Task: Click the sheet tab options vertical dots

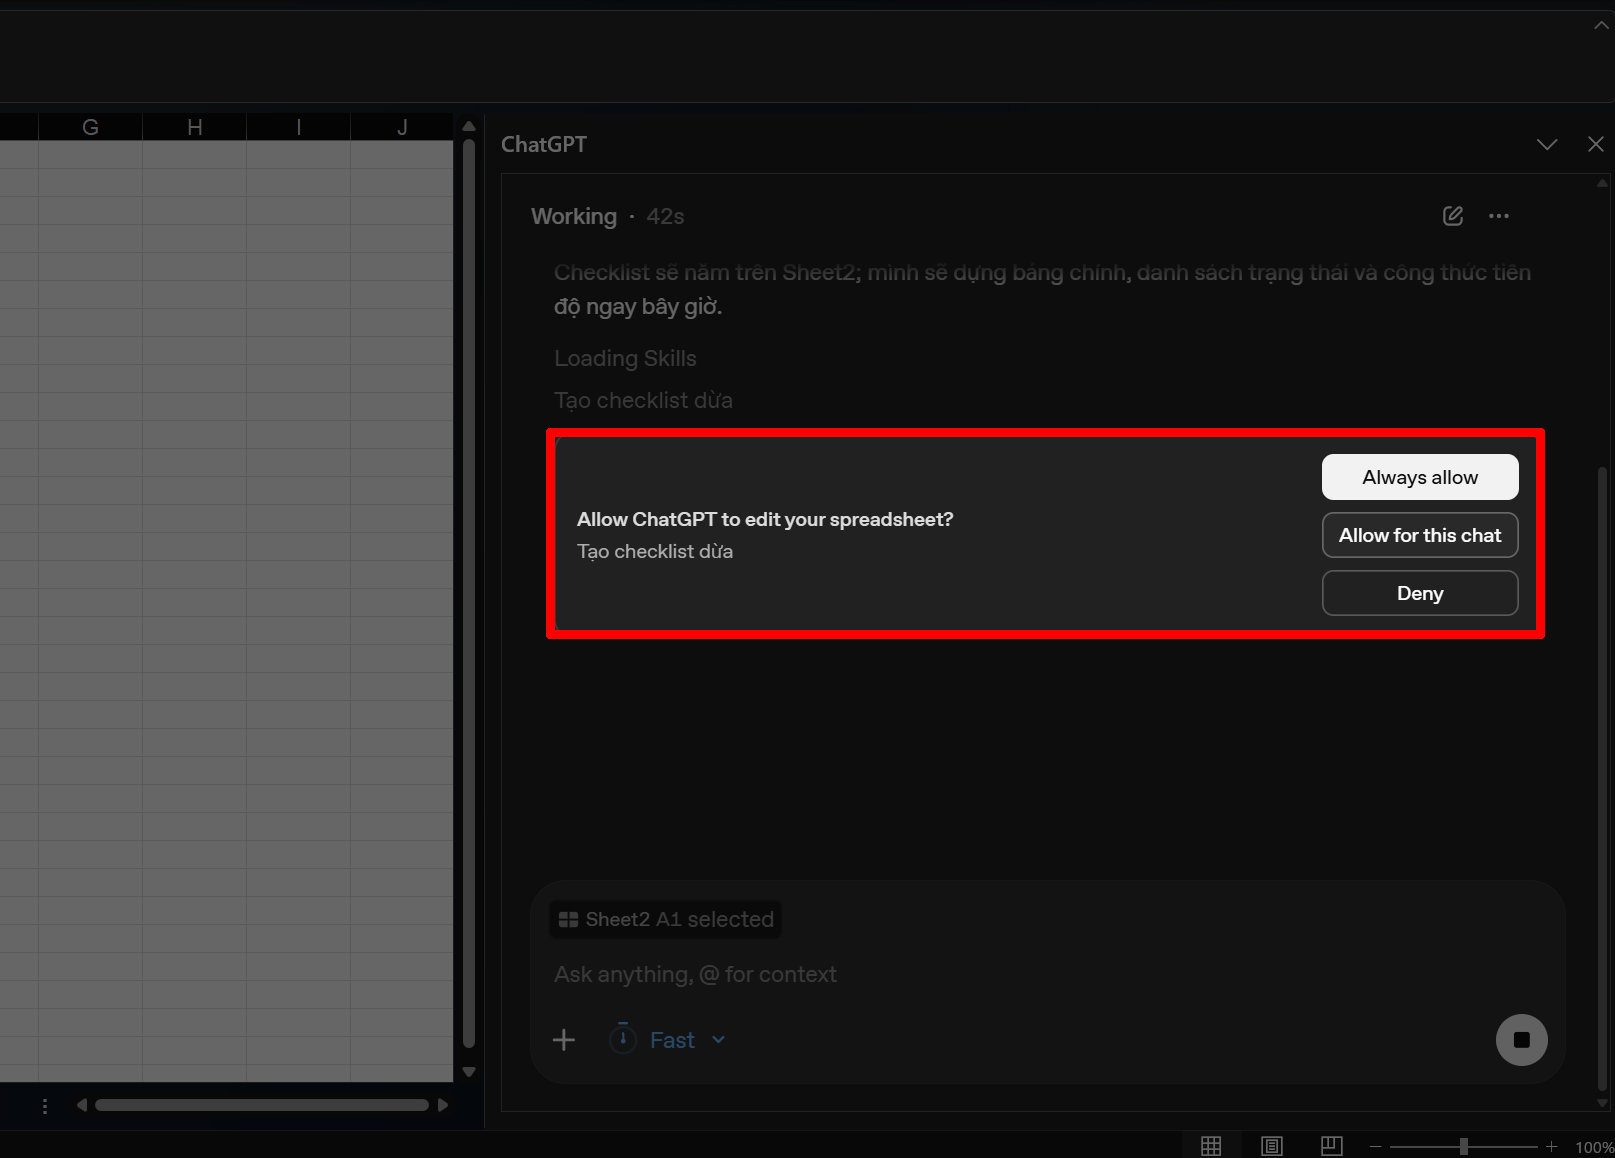Action: [x=44, y=1105]
